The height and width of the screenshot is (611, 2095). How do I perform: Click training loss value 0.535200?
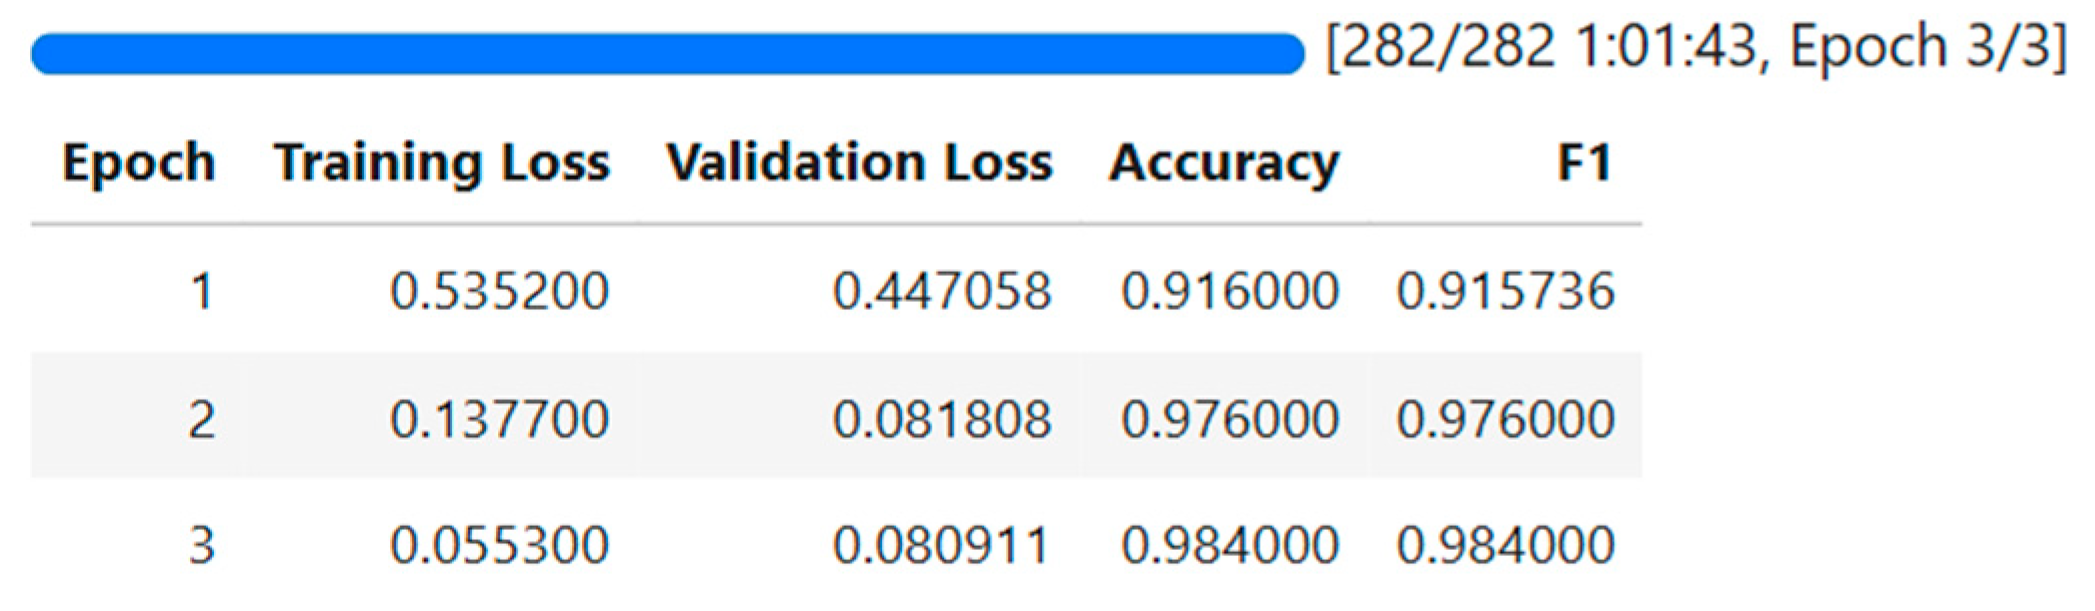(499, 291)
